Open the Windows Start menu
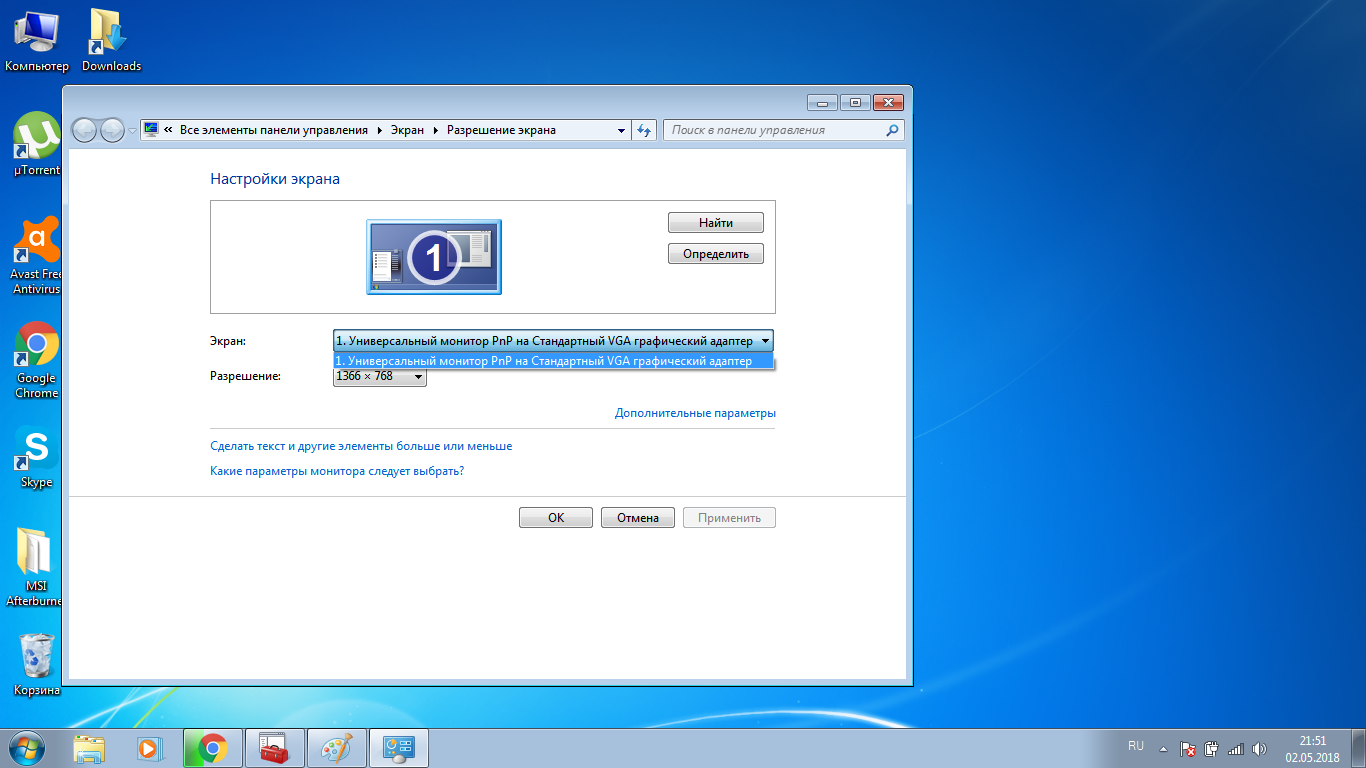 [x=28, y=747]
